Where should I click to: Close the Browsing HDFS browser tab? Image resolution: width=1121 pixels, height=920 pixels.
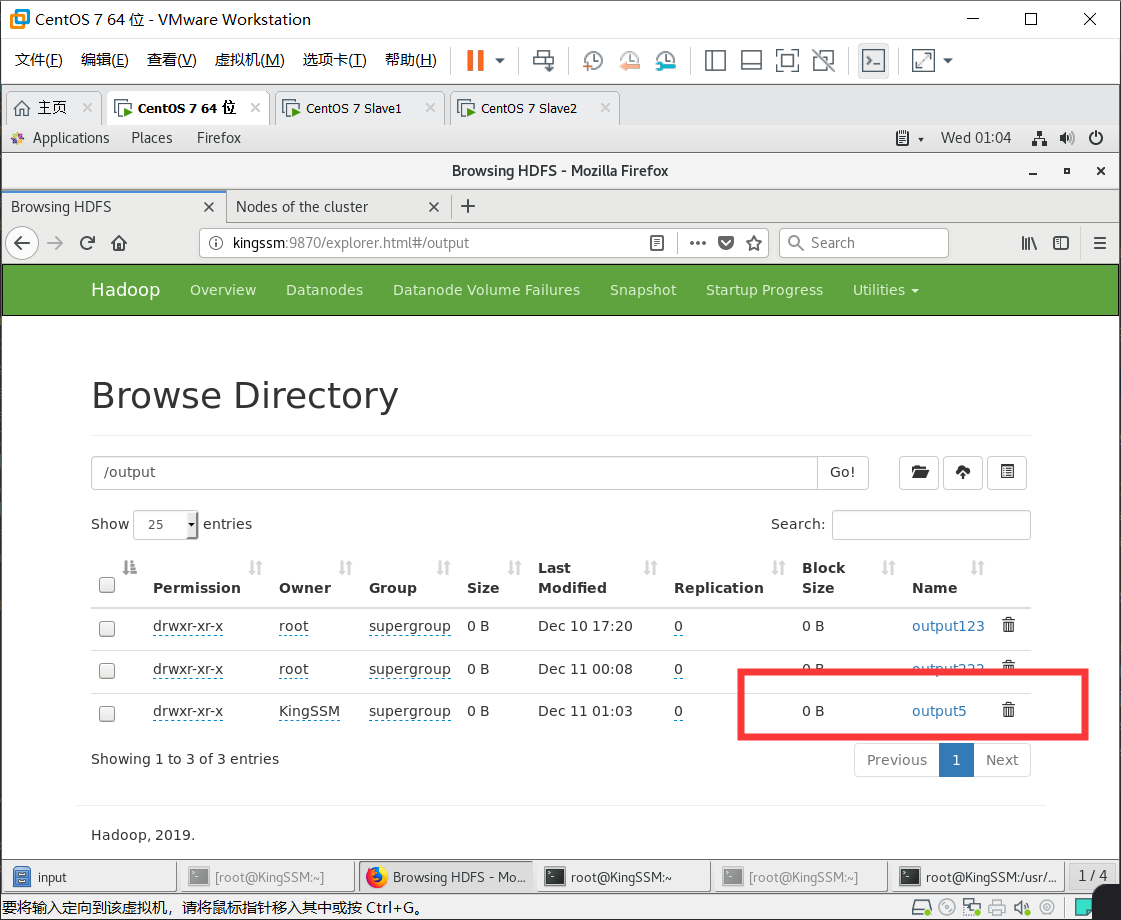click(x=209, y=207)
